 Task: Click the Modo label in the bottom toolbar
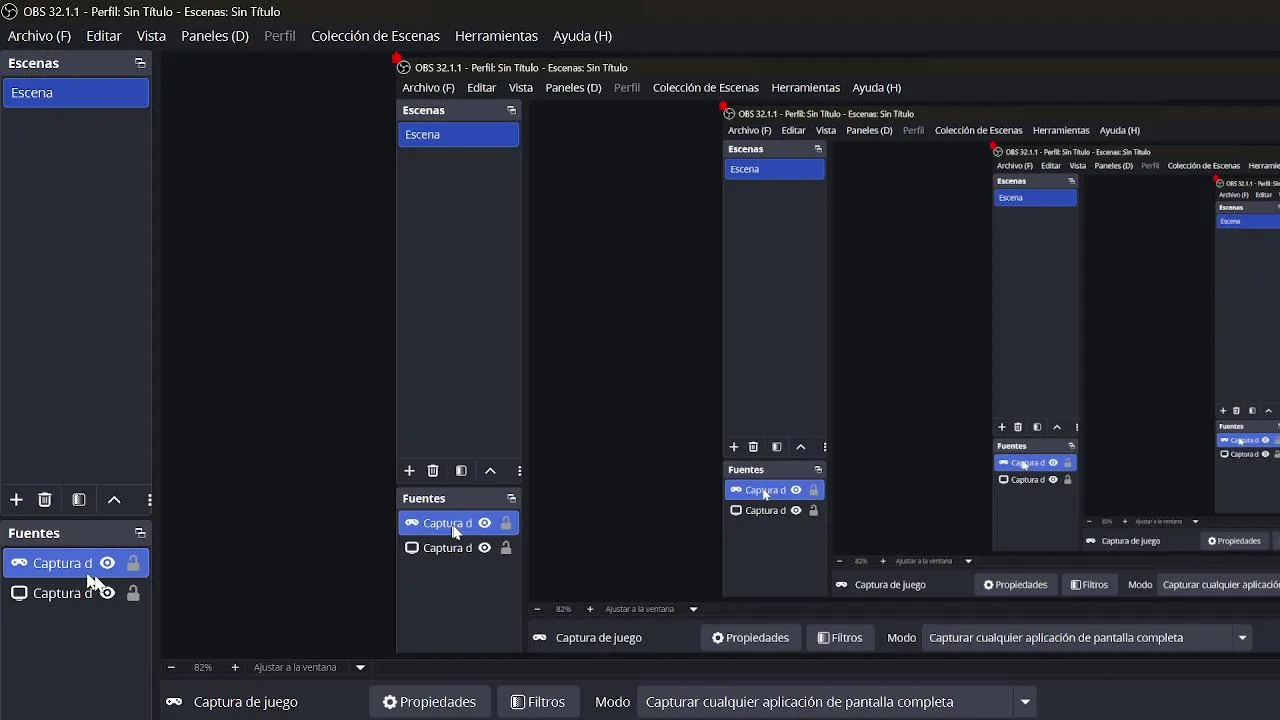612,702
